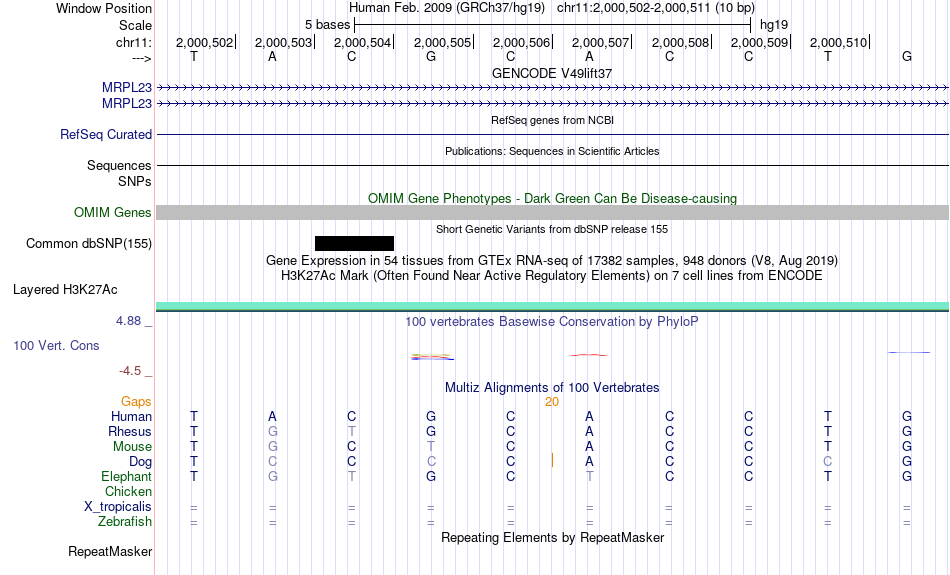Screen dimensions: 950x575
Task: Click the Rhesus species label
Action: pyautogui.click(x=130, y=431)
